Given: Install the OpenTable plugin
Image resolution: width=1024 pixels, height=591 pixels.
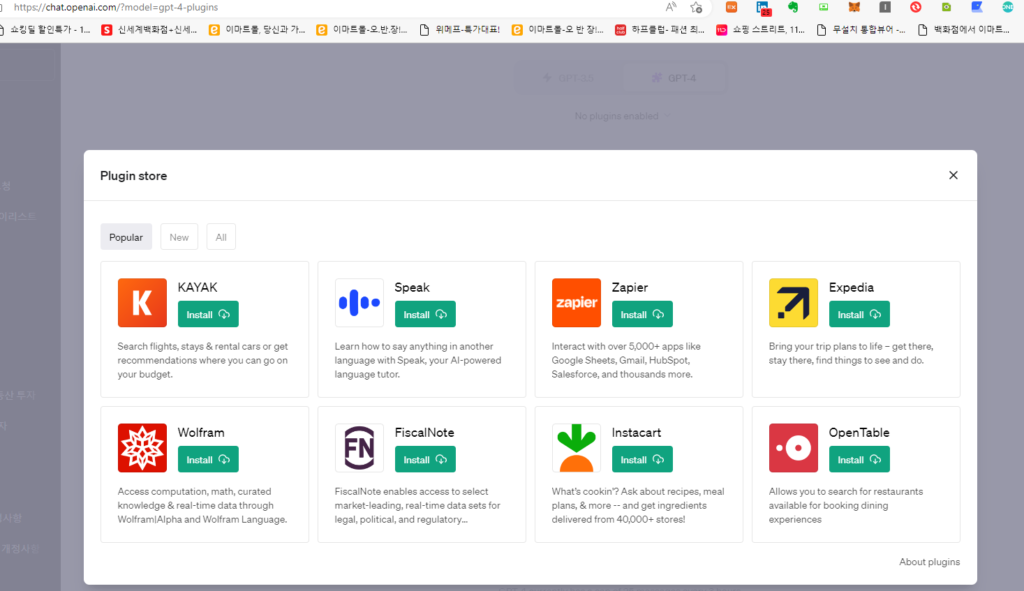Looking at the screenshot, I should coord(859,460).
